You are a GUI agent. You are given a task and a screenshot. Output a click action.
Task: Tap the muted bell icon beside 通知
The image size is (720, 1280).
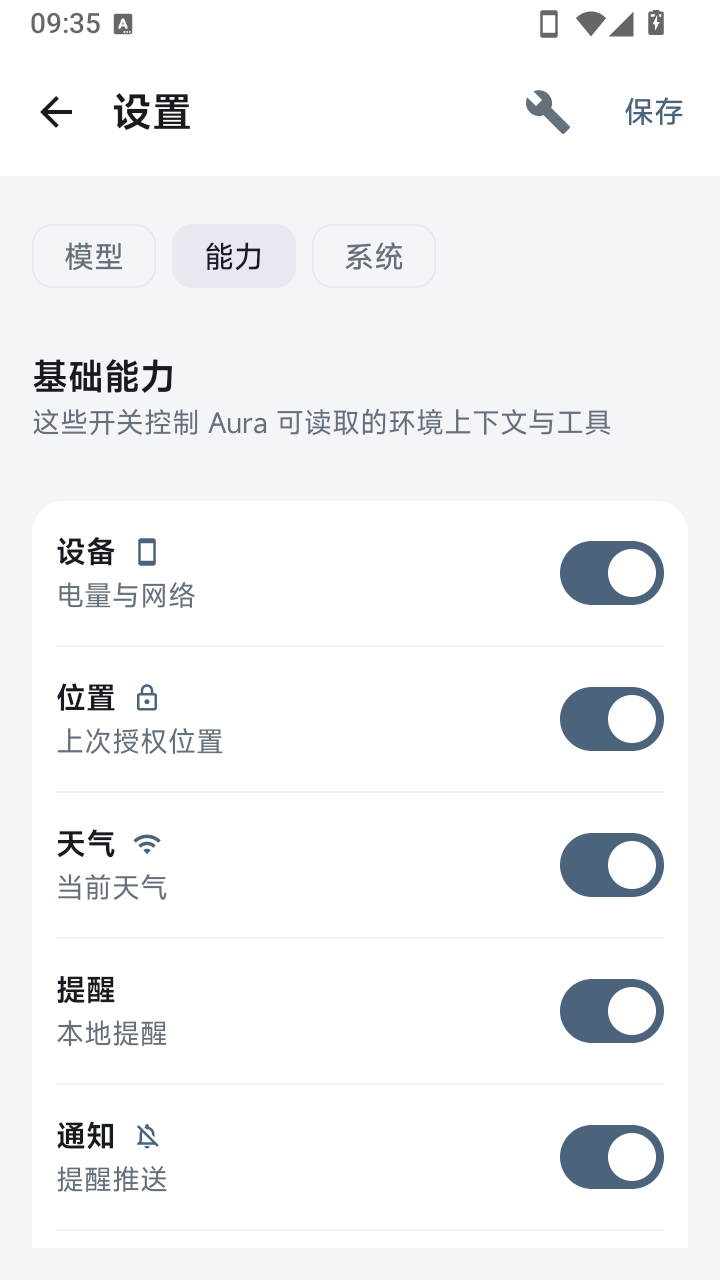(148, 1136)
